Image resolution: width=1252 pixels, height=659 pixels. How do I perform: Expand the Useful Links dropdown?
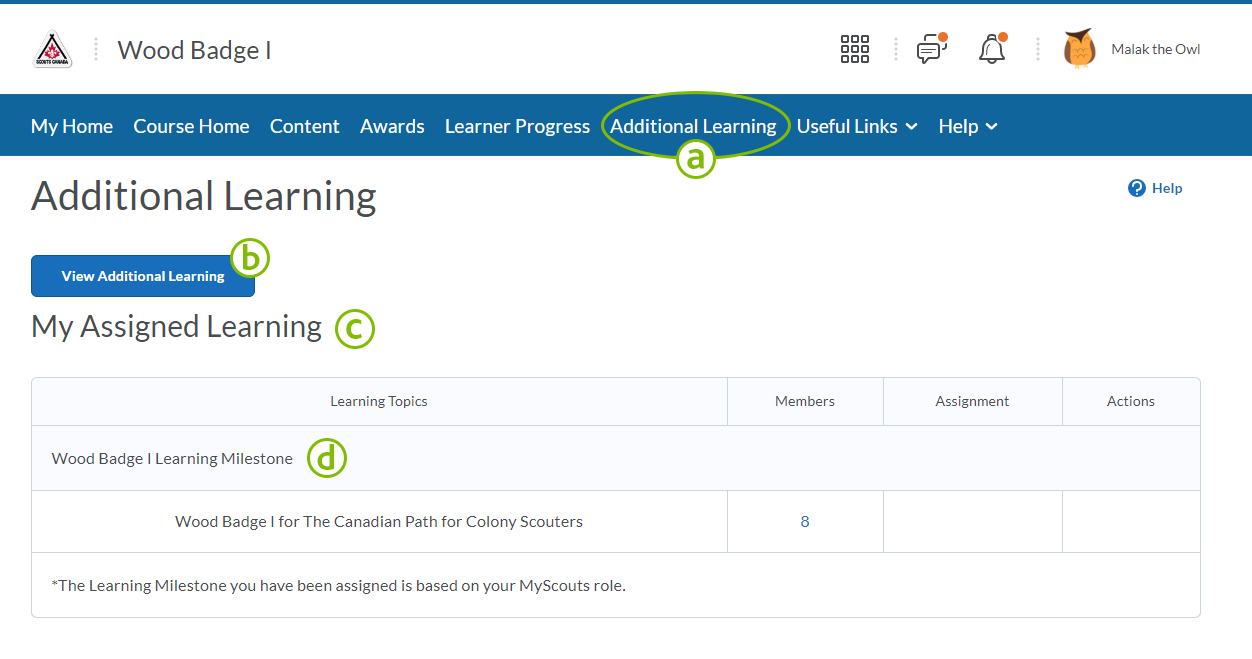coord(857,126)
